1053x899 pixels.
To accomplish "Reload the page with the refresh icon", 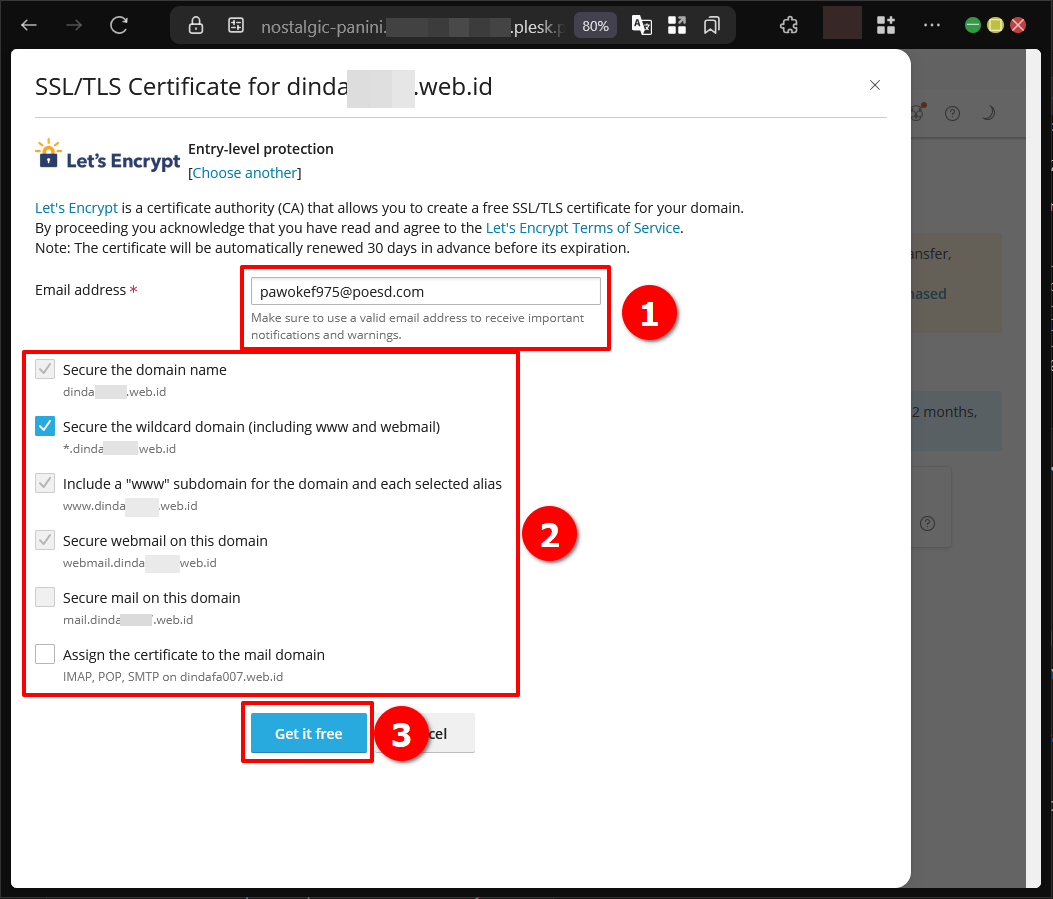I will (119, 25).
